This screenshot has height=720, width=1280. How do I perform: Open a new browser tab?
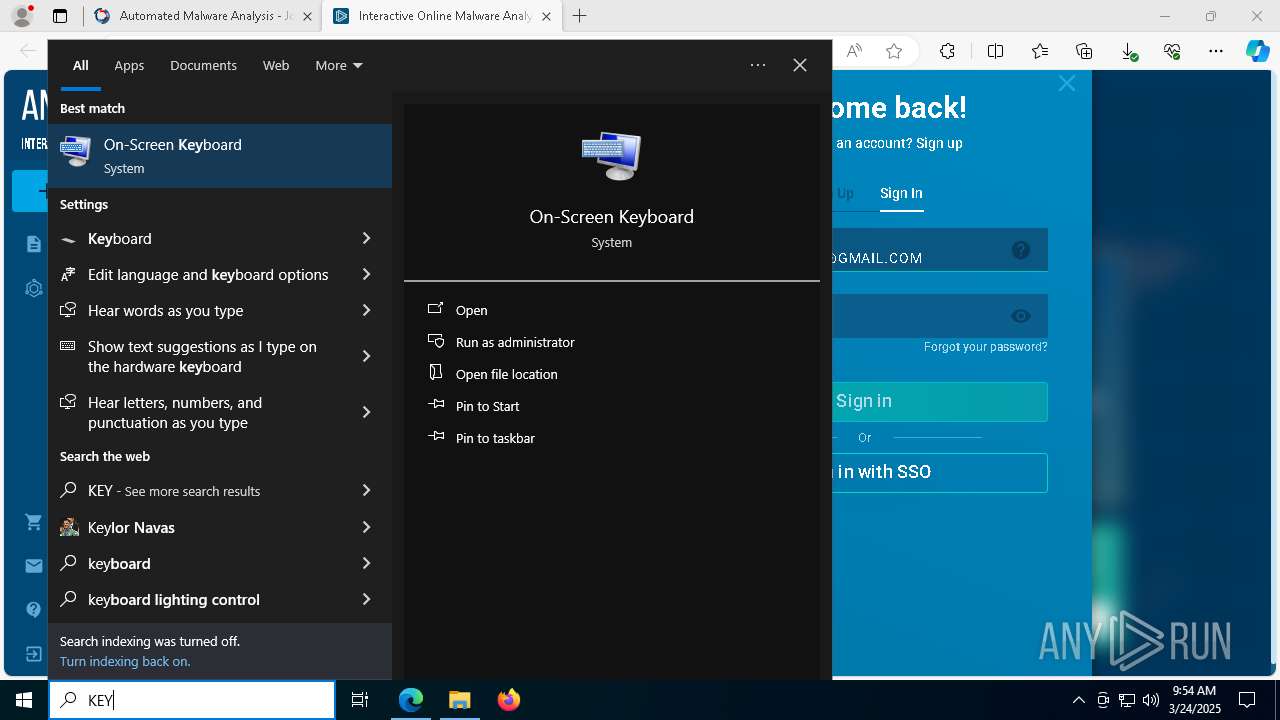coord(580,16)
